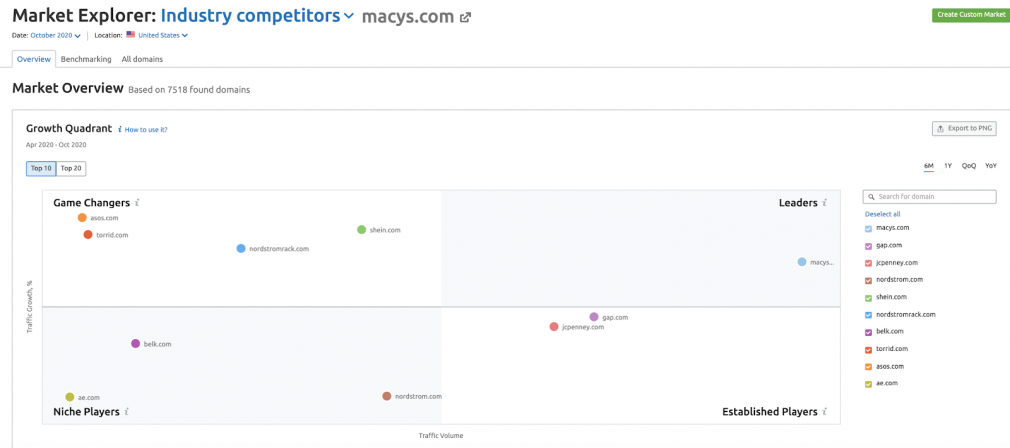Screen dimensions: 1010x448
Task: Uncheck shein.com in domain list
Action: point(868,297)
